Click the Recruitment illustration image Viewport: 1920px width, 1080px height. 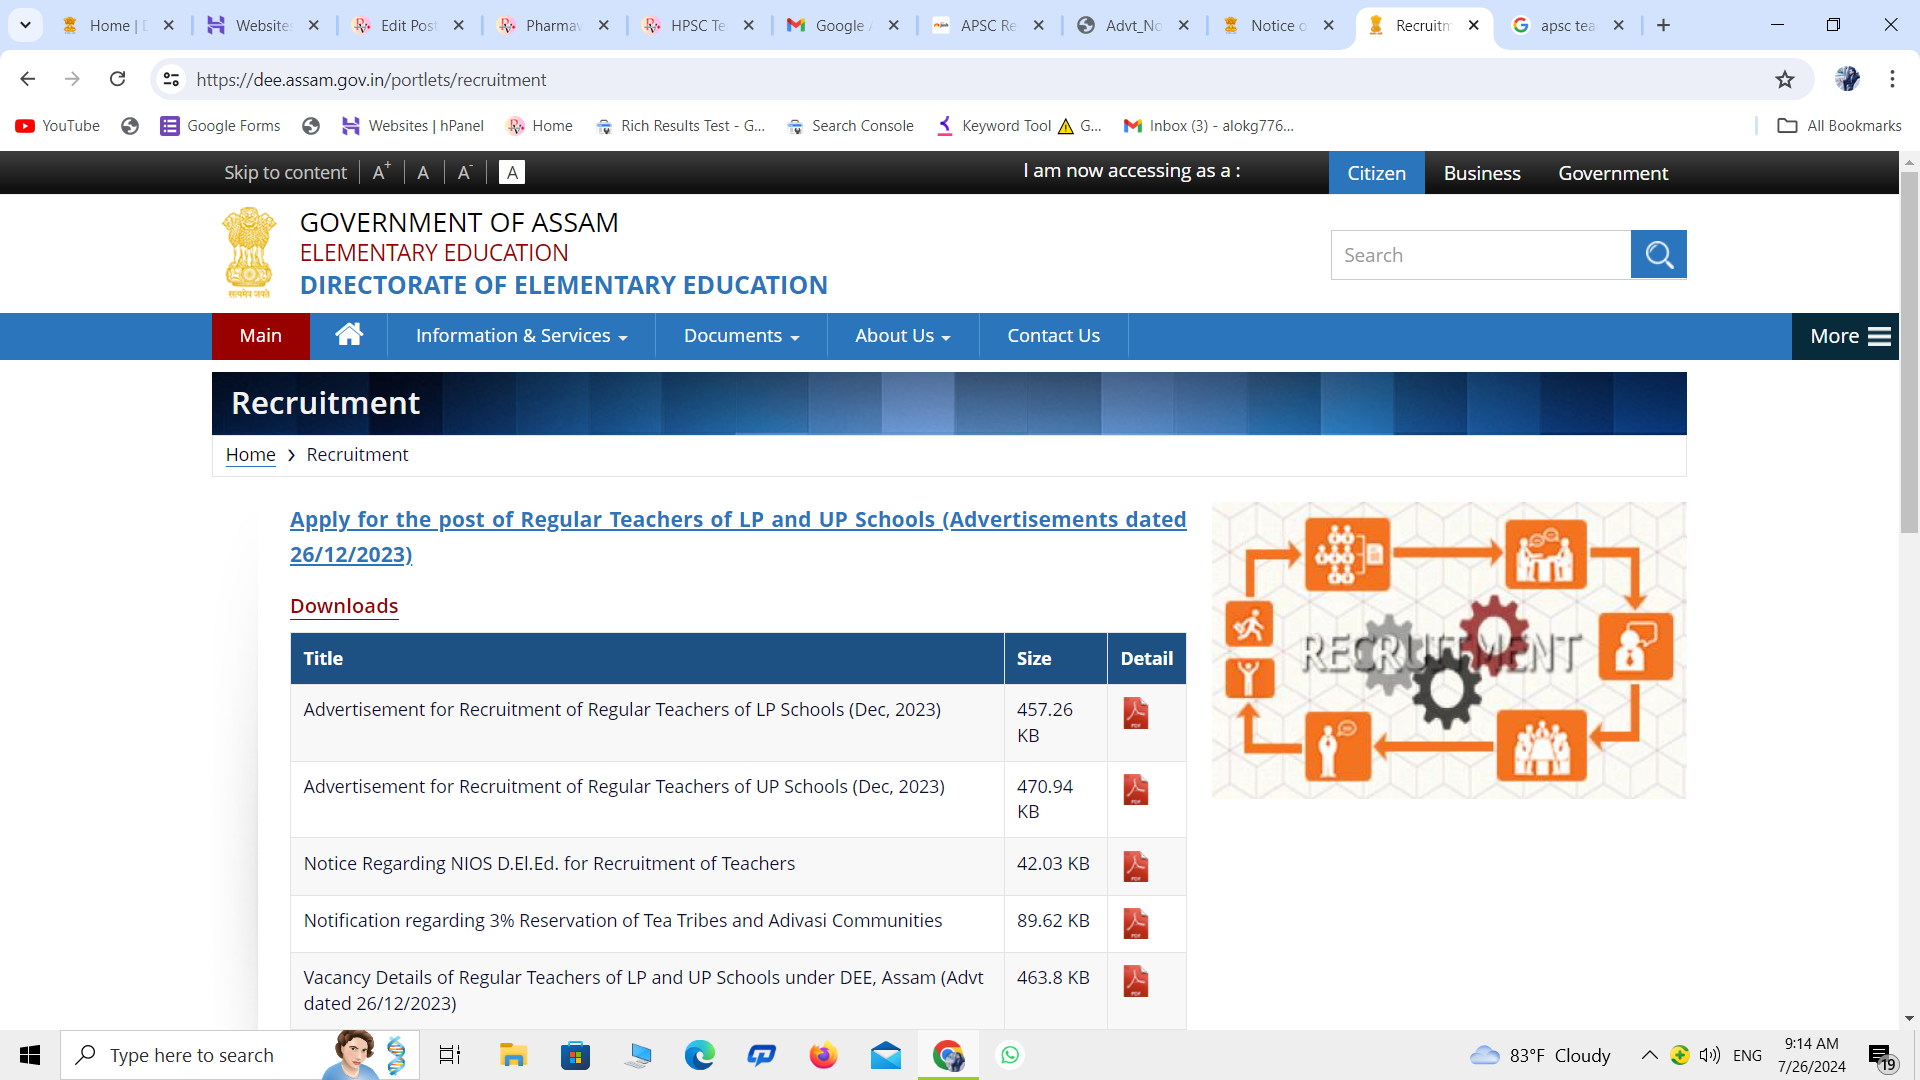[1449, 650]
